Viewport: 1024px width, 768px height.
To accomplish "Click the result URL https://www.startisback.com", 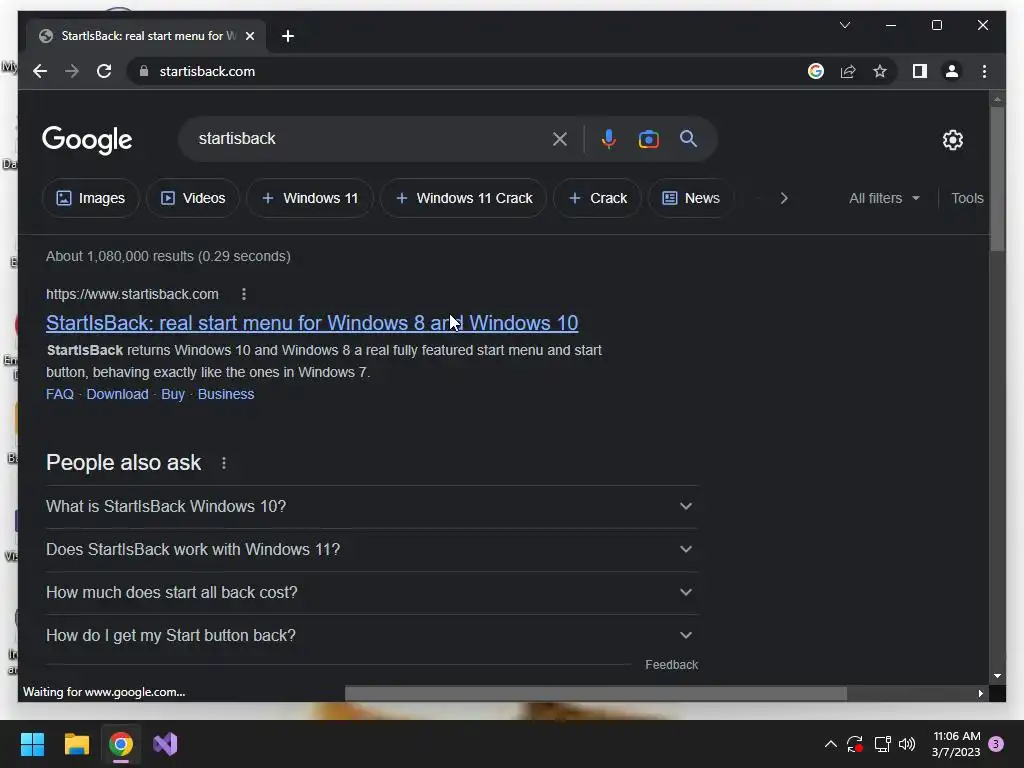I will click(x=132, y=295).
